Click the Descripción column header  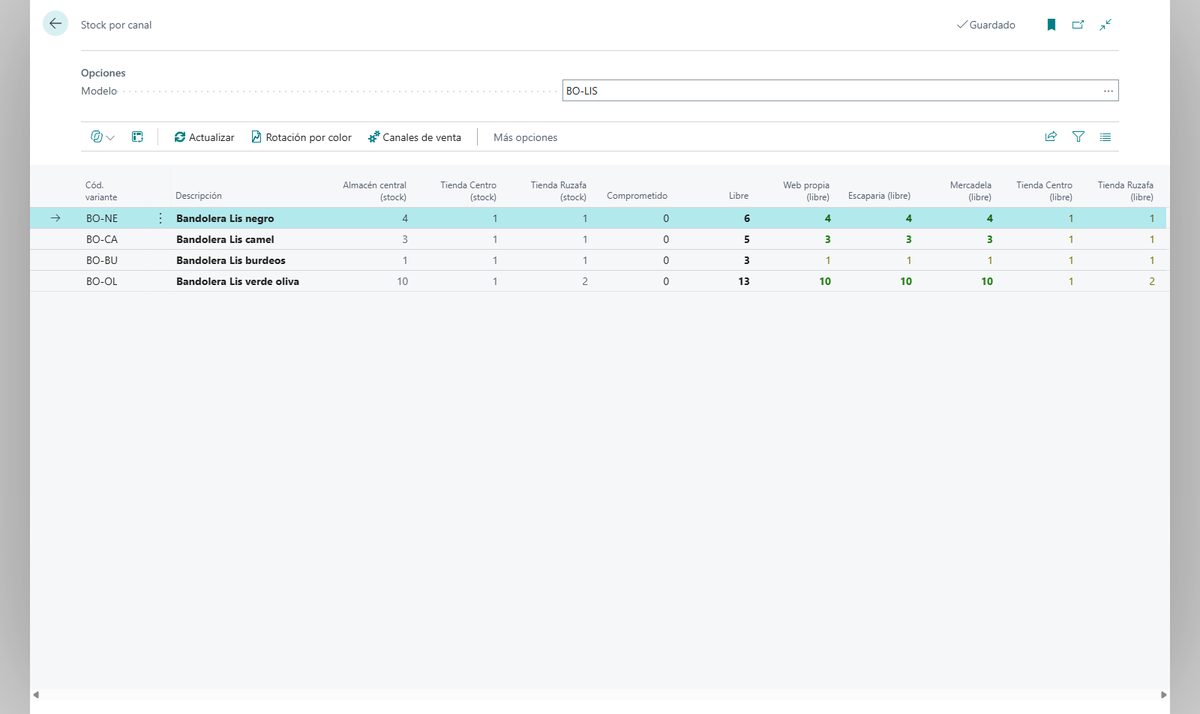(x=198, y=196)
